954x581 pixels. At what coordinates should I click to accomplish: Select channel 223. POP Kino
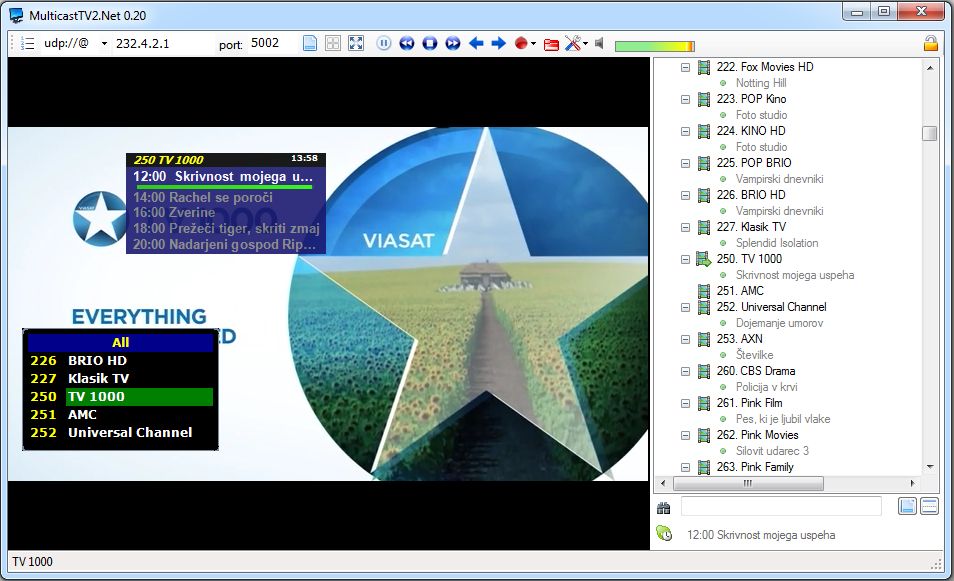click(x=751, y=99)
